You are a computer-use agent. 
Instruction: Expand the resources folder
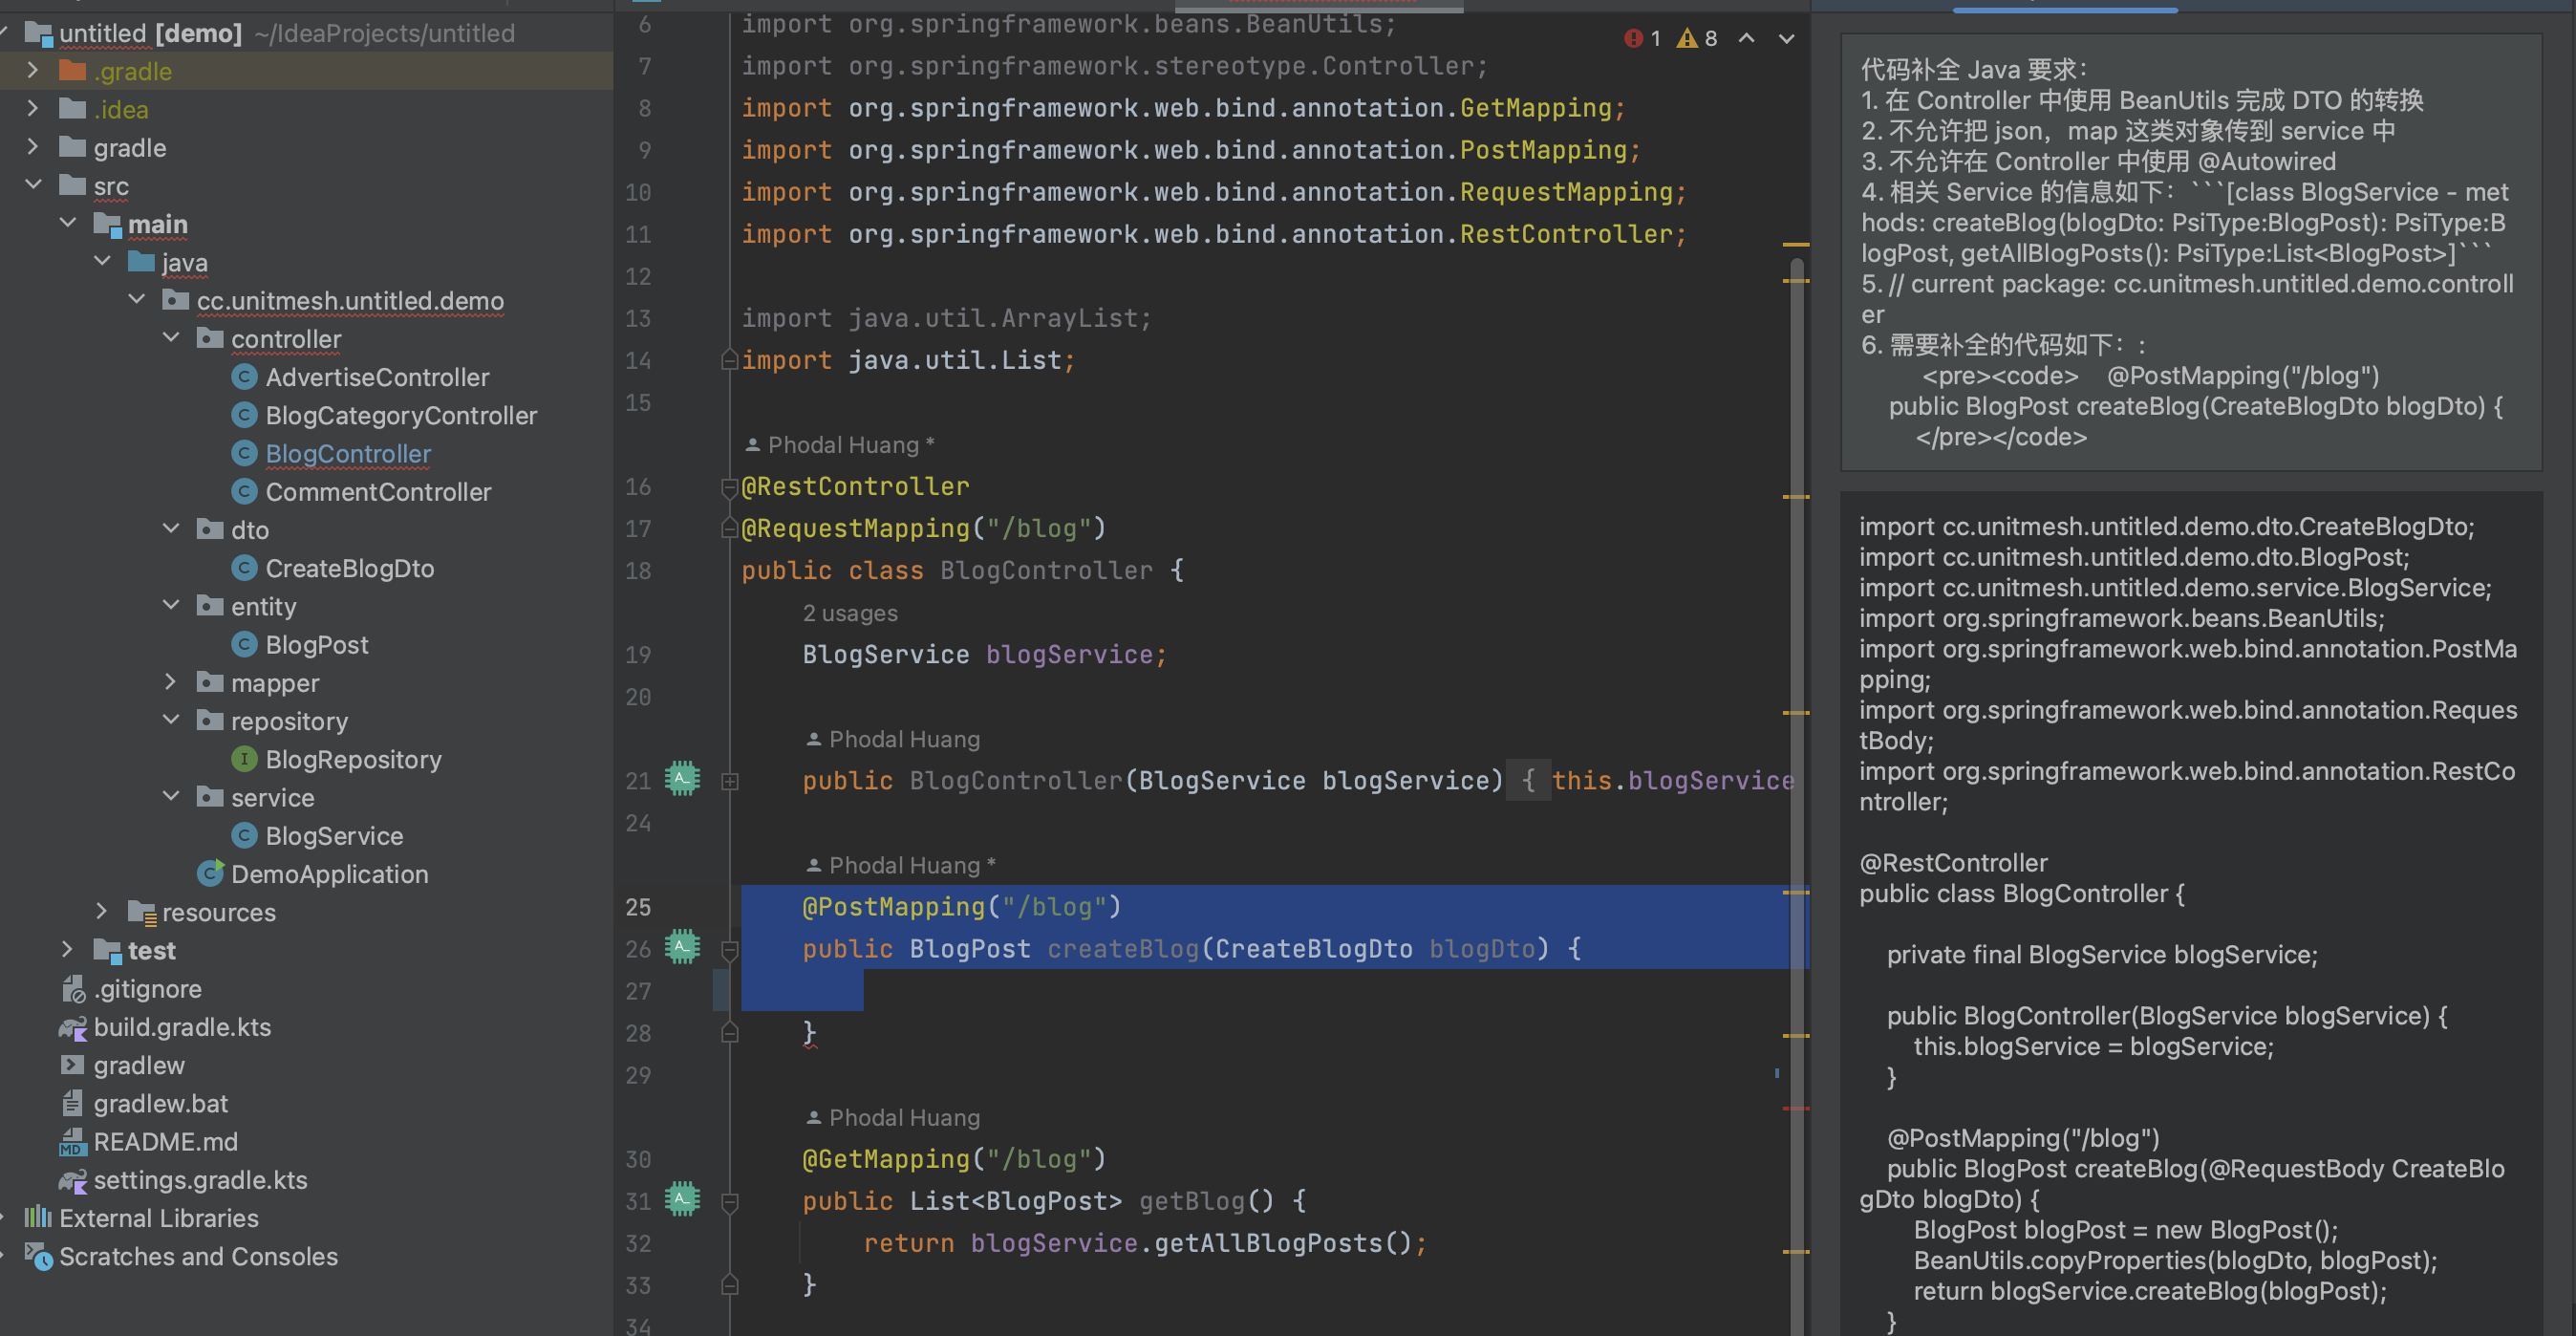pyautogui.click(x=102, y=911)
